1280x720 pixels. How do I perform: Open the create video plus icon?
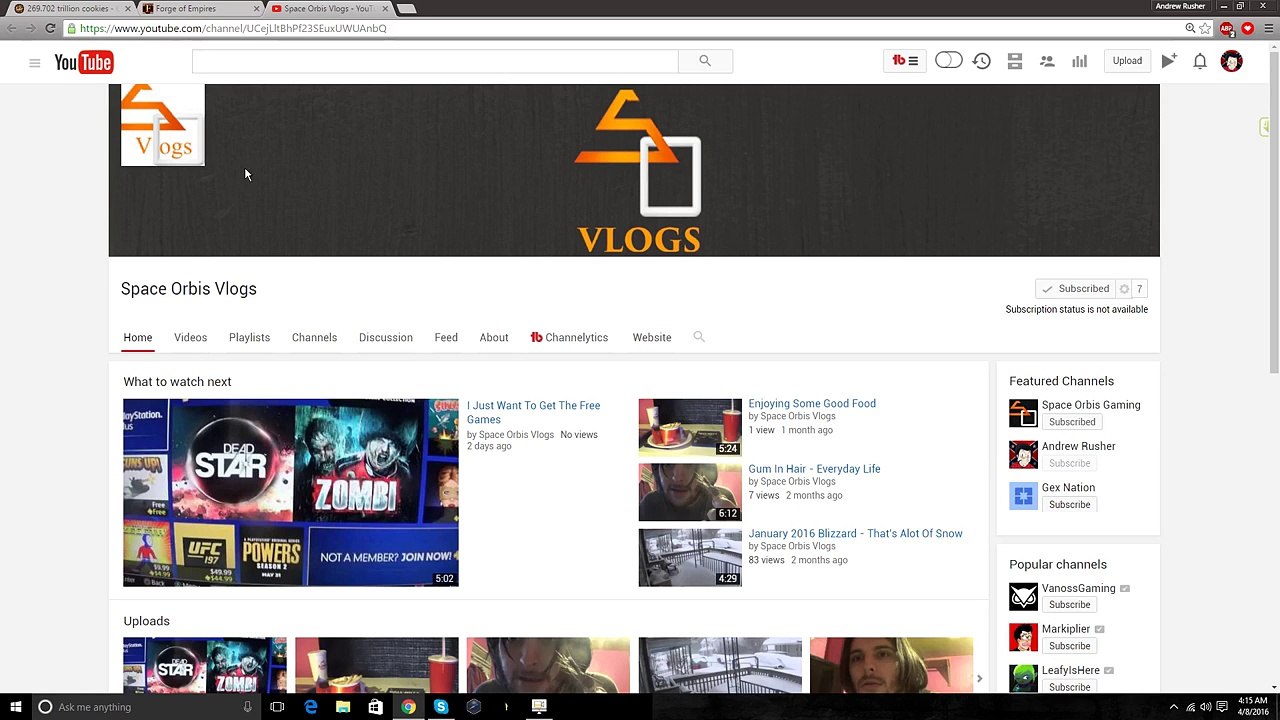(1169, 61)
